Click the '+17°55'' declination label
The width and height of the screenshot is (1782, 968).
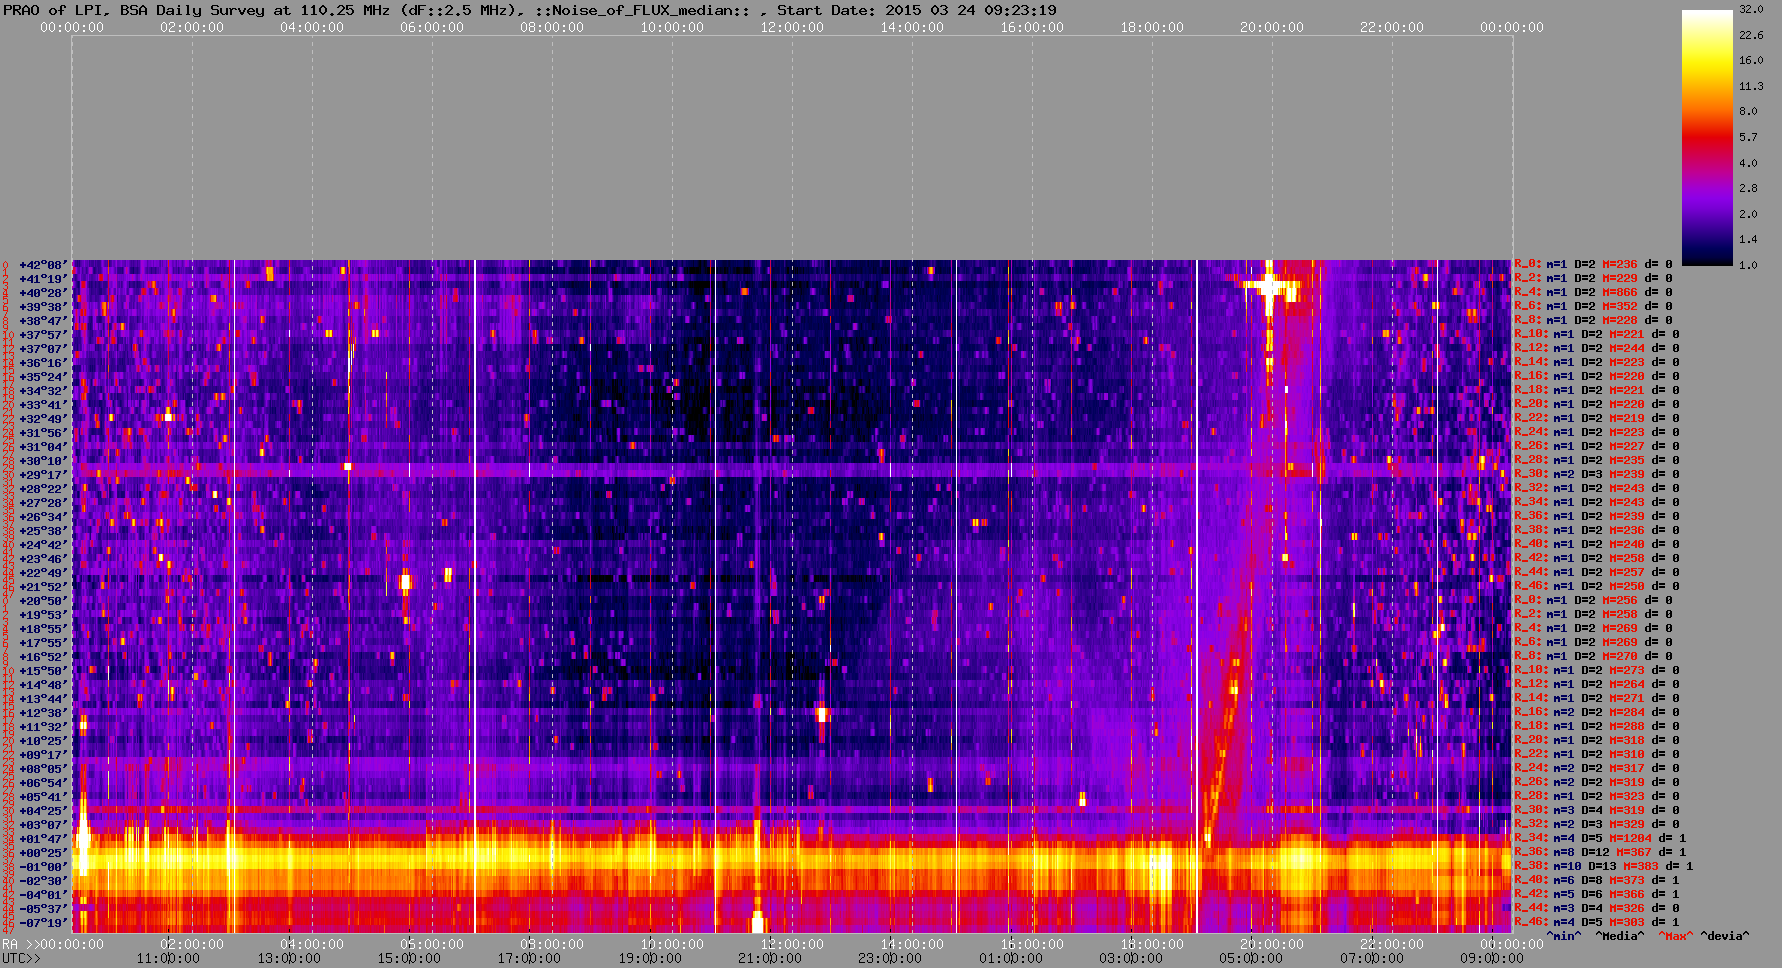pos(43,643)
